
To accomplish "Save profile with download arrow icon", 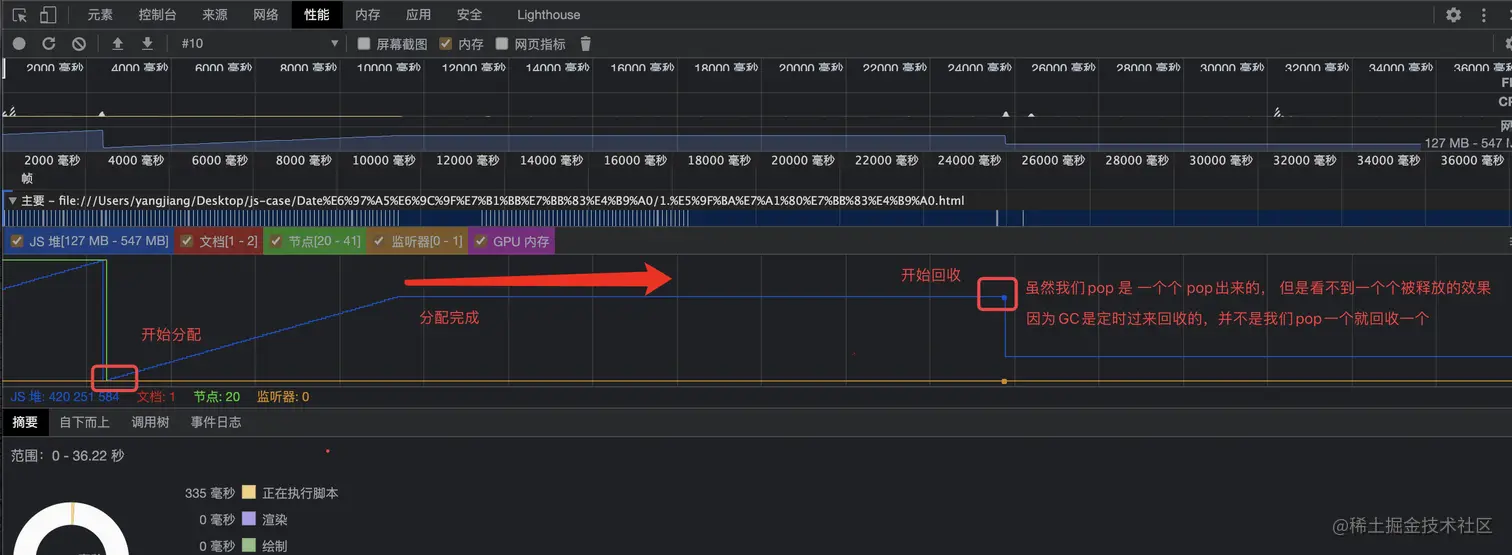I will (x=147, y=44).
